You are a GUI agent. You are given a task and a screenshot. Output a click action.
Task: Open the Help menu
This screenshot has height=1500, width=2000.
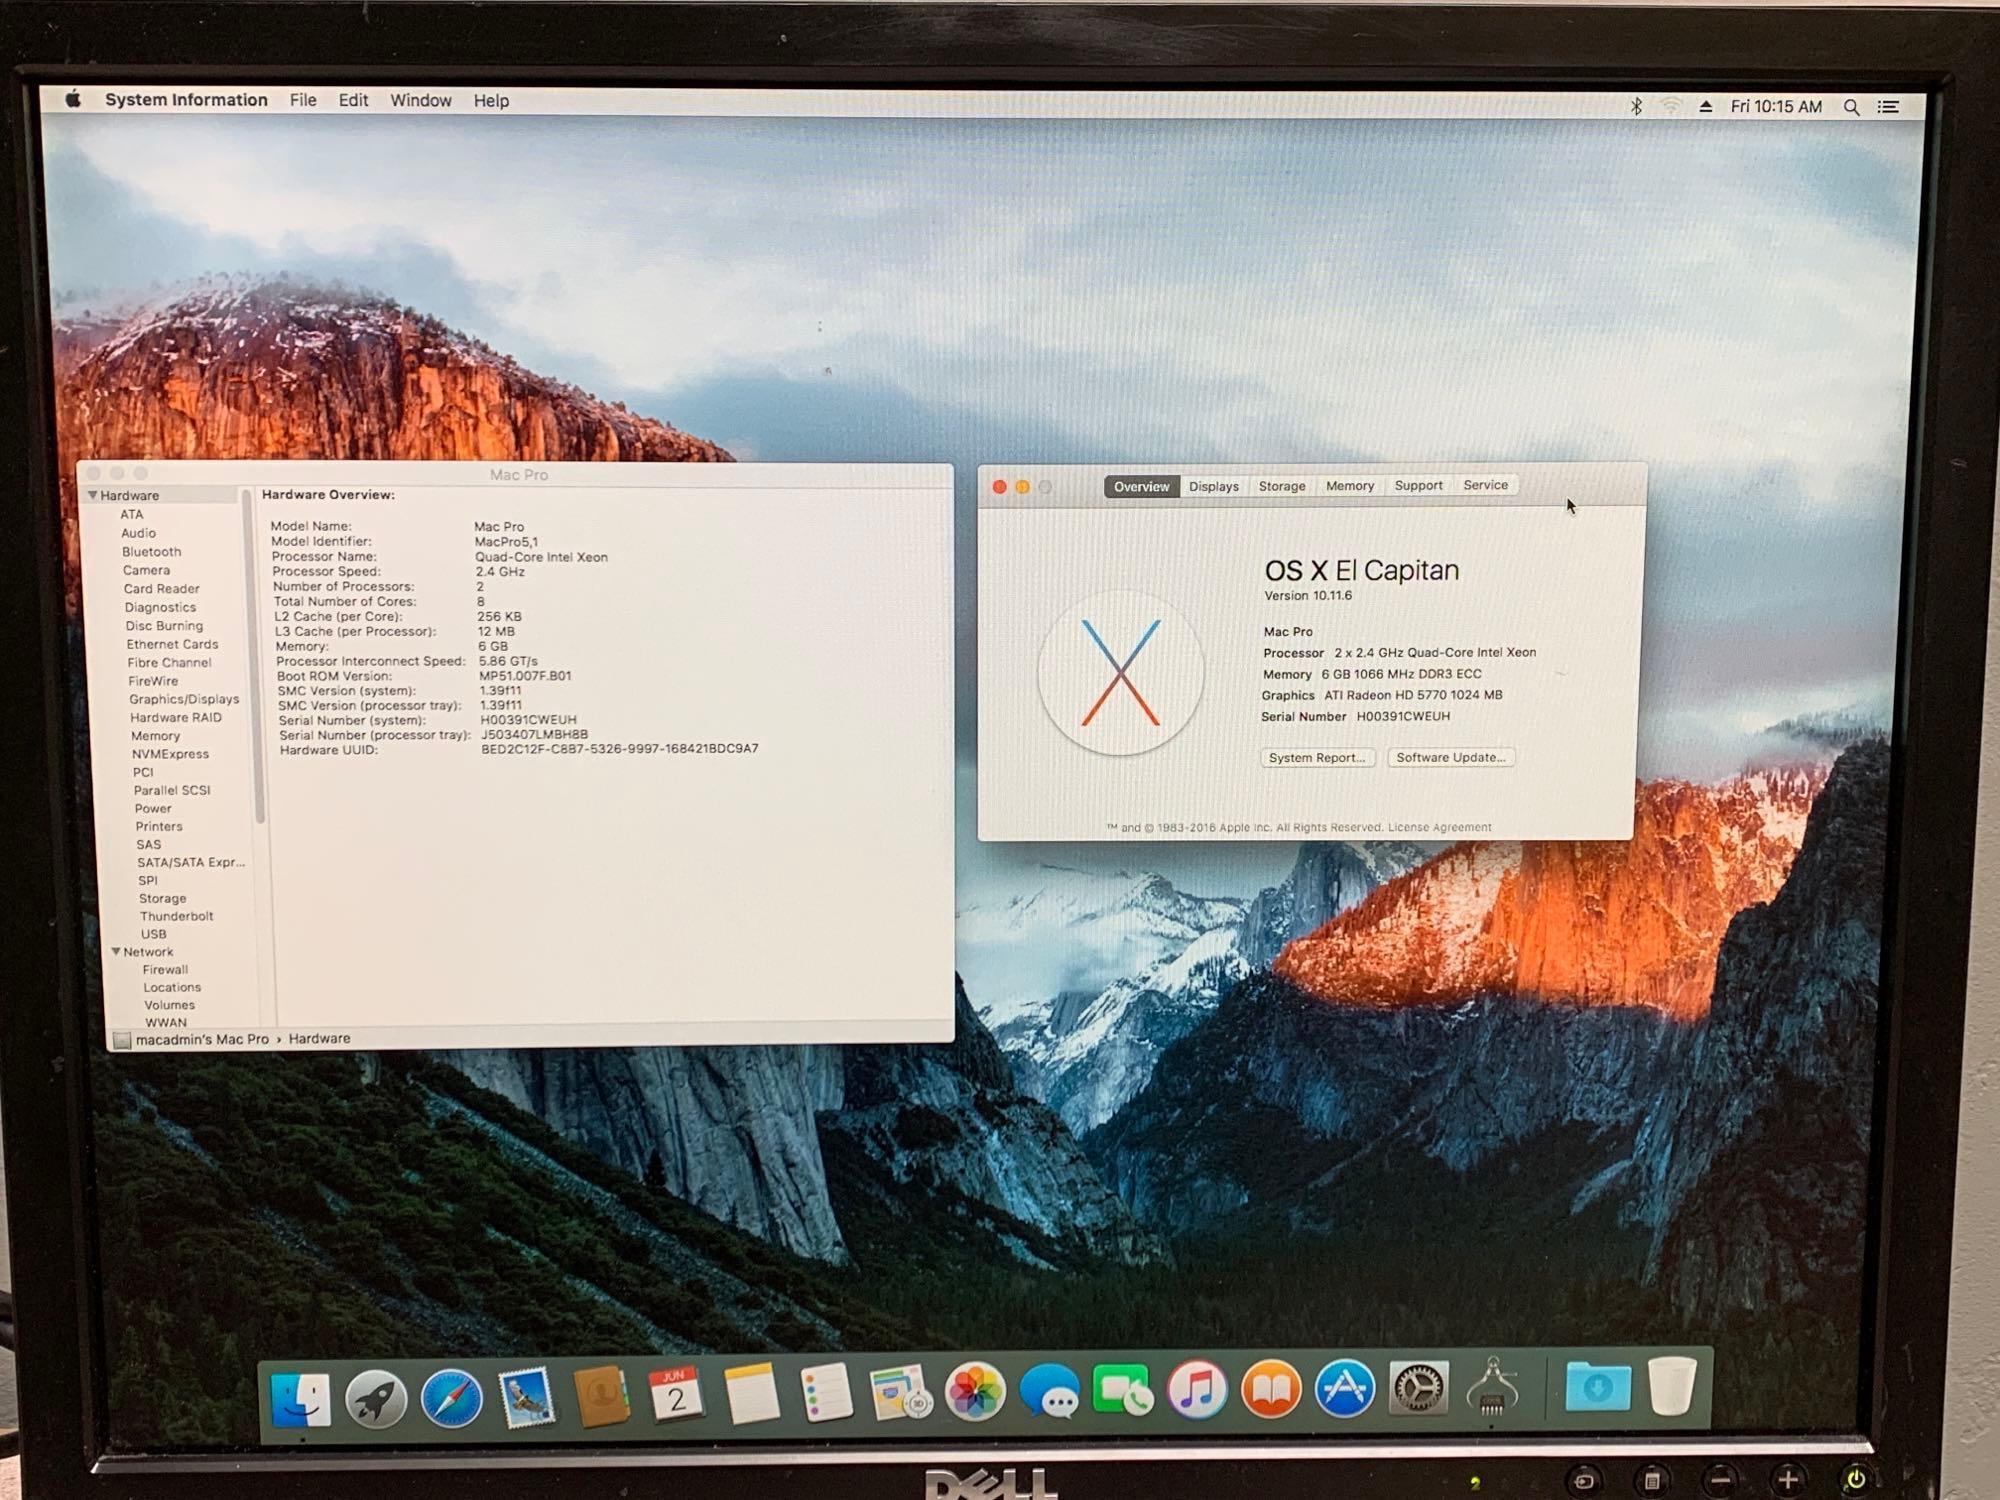point(491,101)
